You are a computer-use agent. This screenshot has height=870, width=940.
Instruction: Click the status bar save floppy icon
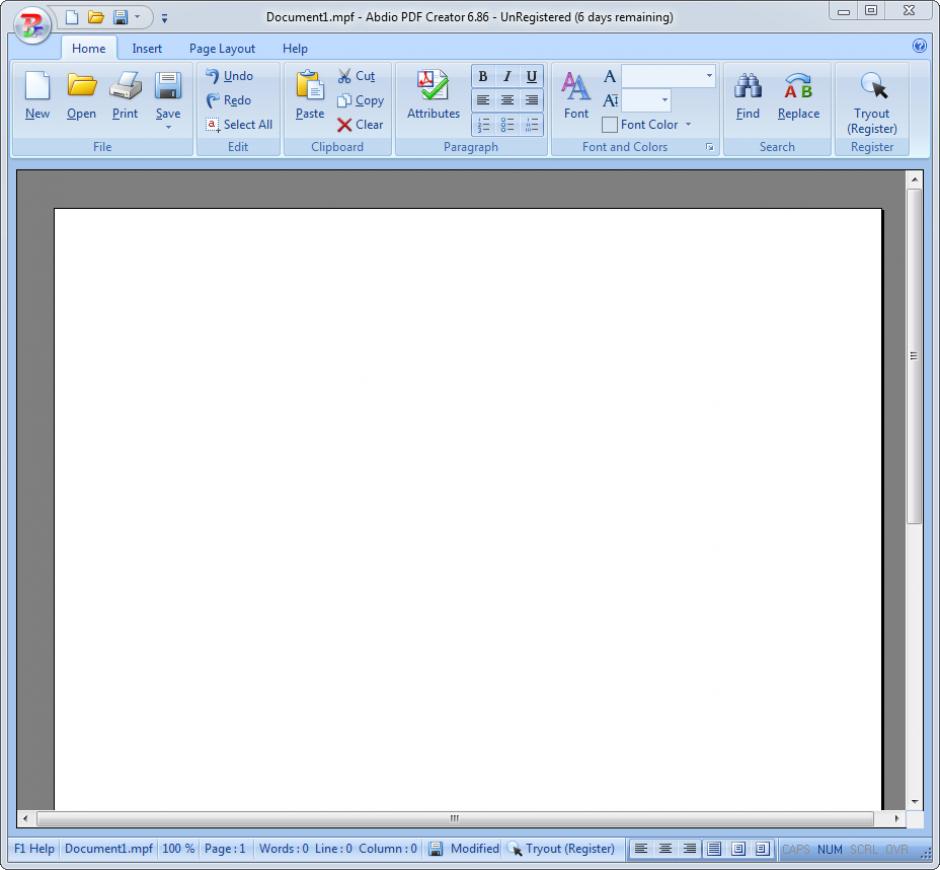(x=436, y=848)
